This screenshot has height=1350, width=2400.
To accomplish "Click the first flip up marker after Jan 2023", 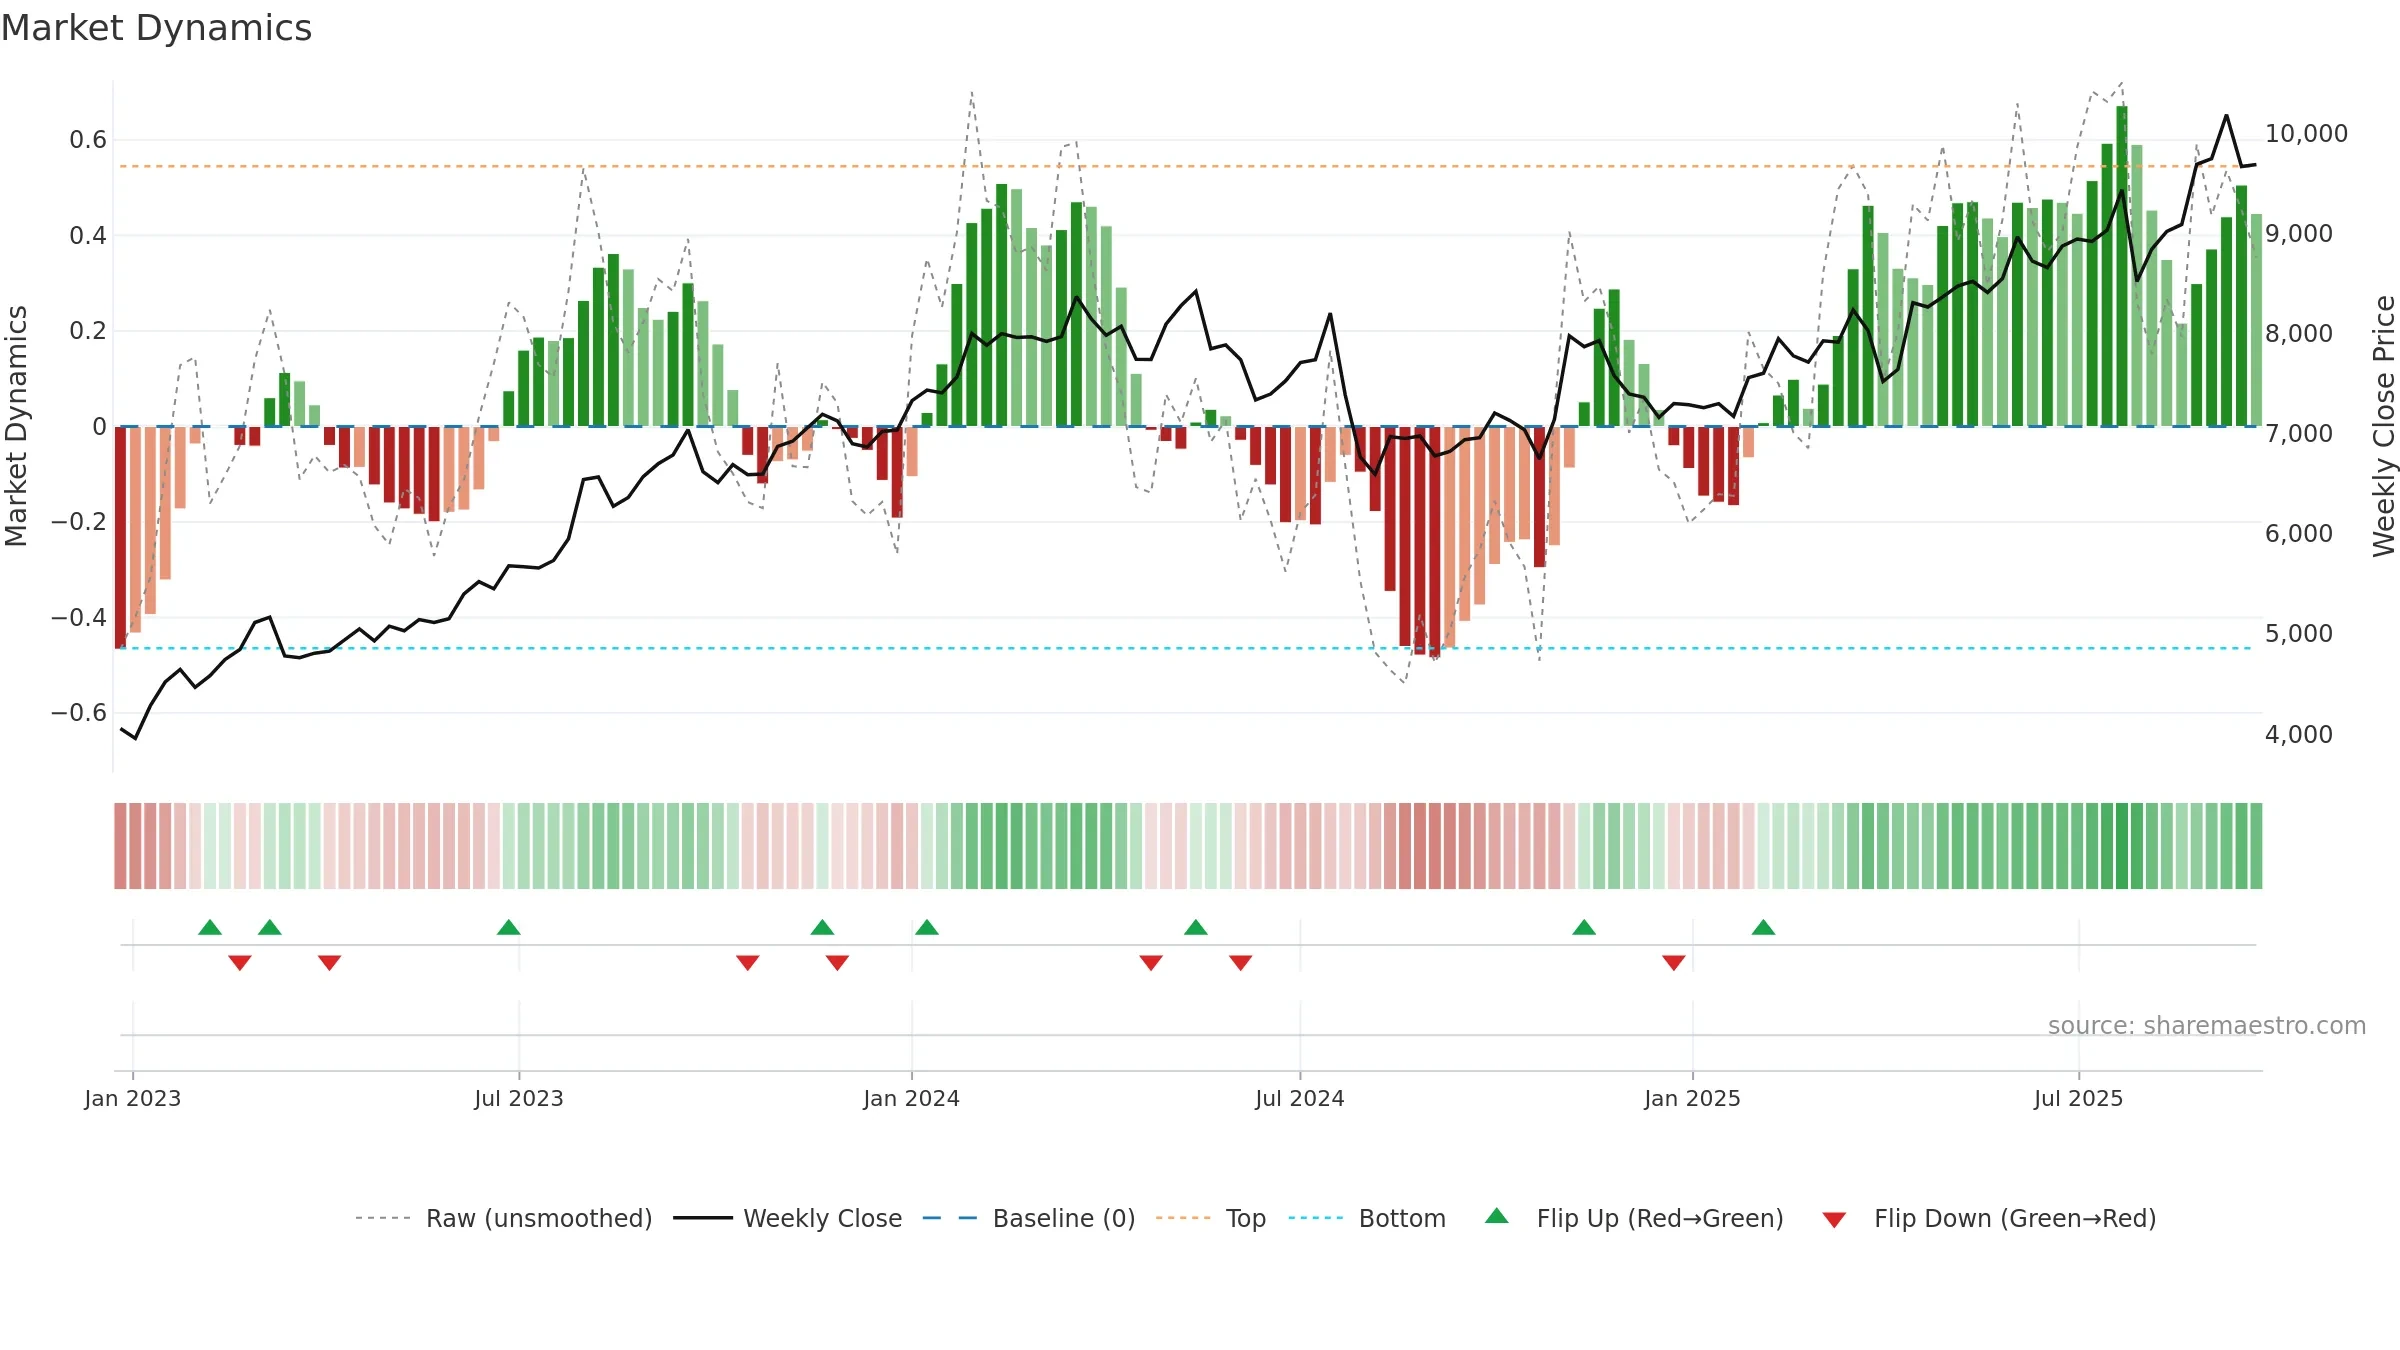I will pyautogui.click(x=210, y=927).
